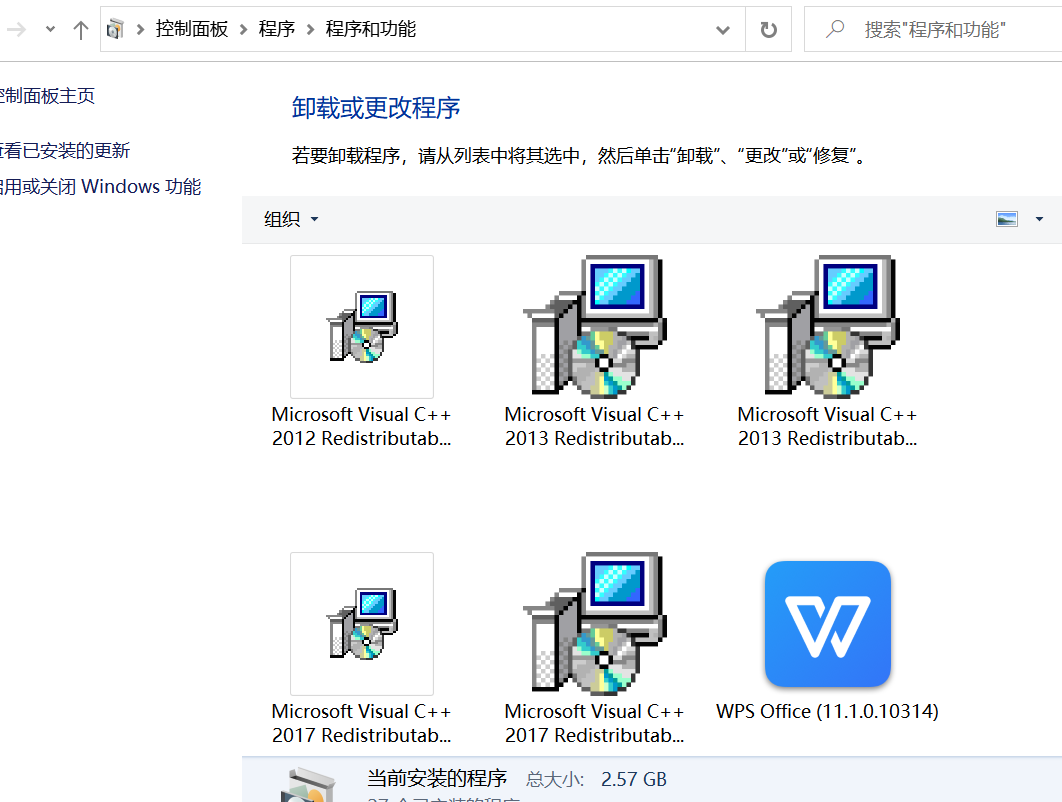Open 启用或关闭 Windows 功能

click(x=100, y=186)
